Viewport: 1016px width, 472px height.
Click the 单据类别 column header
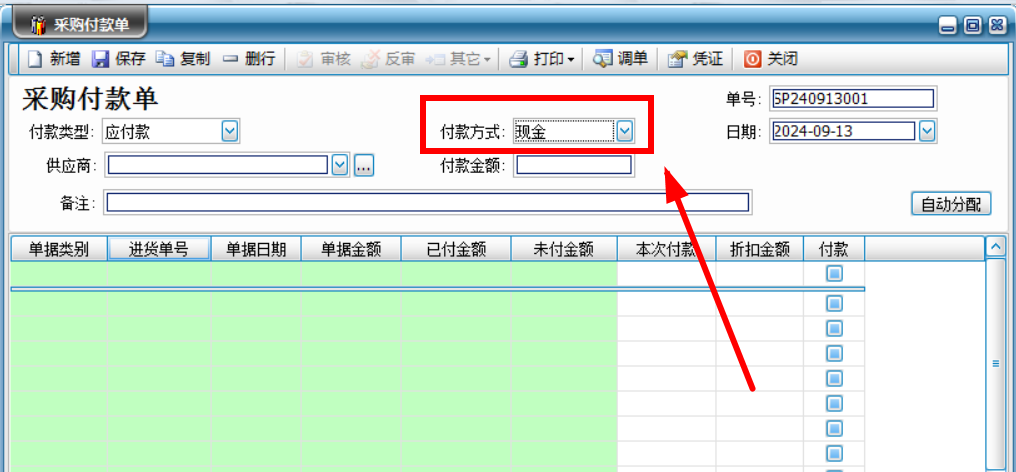pyautogui.click(x=59, y=249)
